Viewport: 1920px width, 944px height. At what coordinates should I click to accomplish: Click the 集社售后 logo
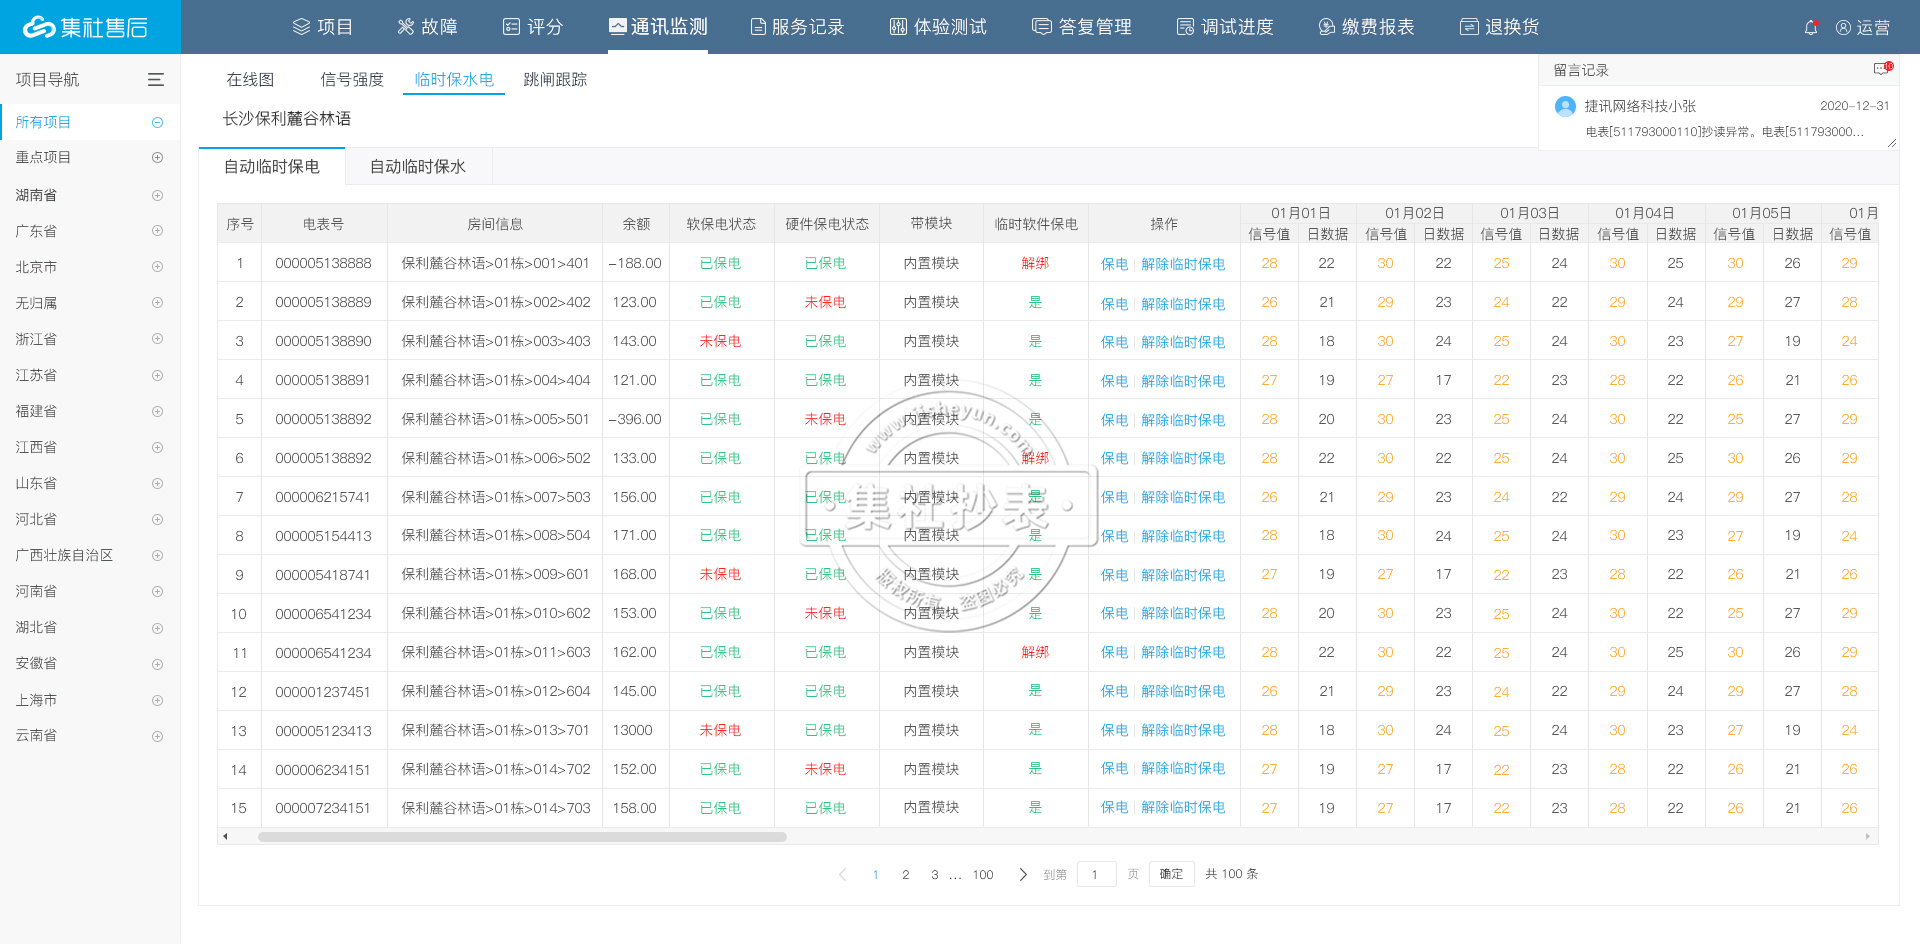86,27
